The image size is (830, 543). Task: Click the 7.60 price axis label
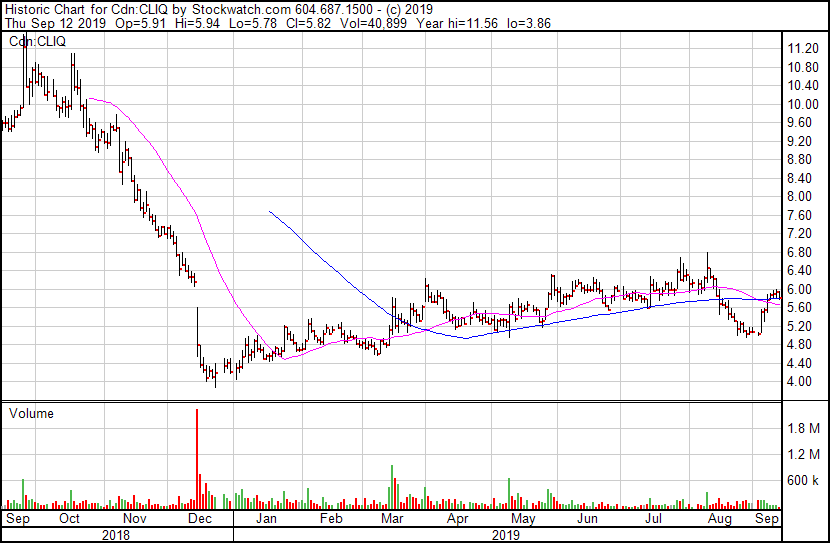[x=799, y=215]
